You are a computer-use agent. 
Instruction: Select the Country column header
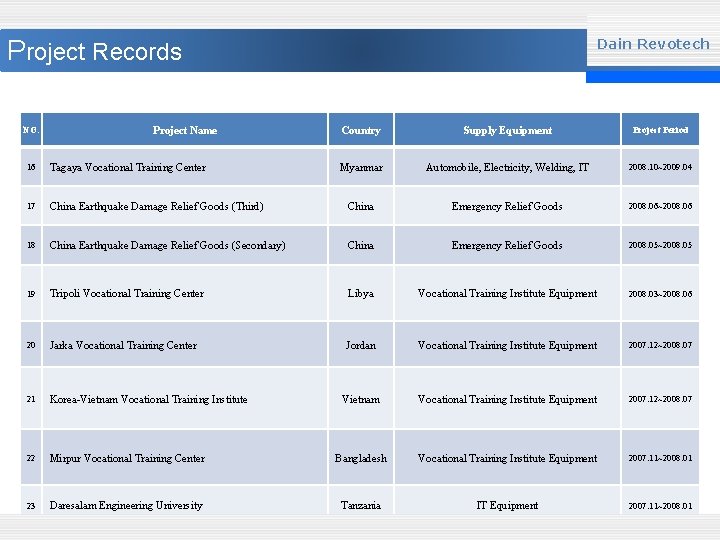(361, 130)
